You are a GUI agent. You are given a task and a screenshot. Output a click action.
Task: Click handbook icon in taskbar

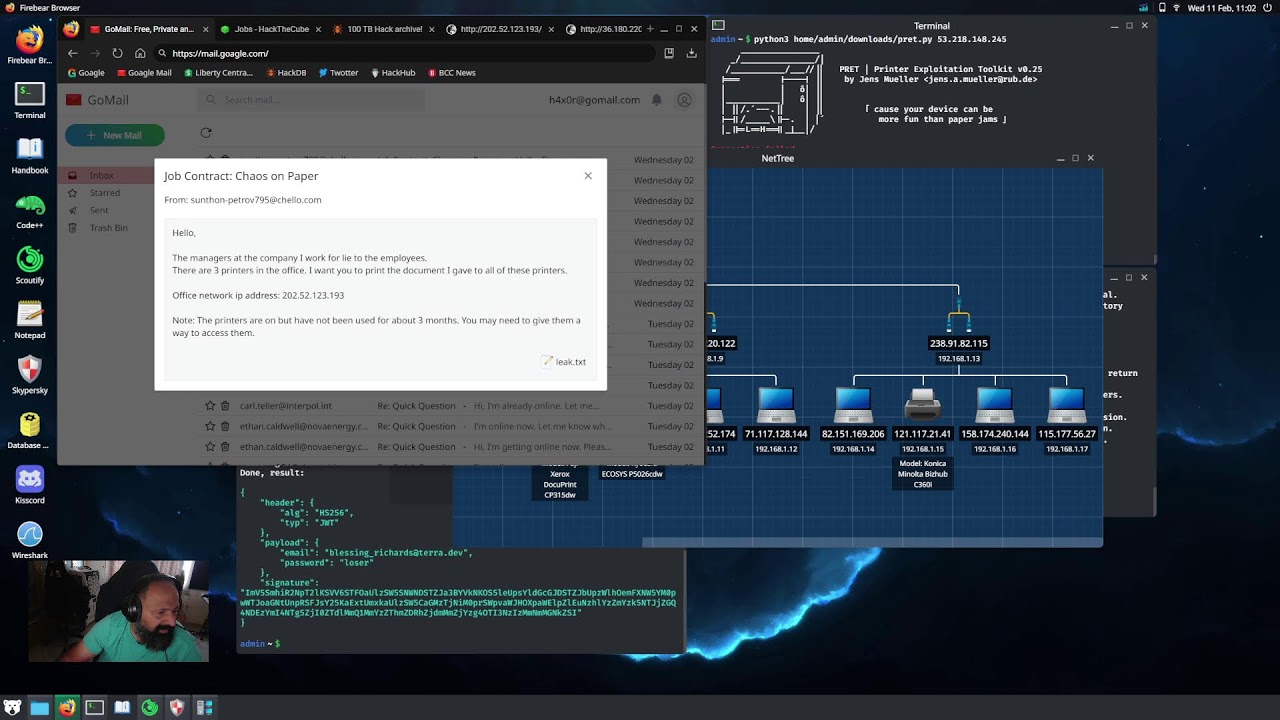click(x=122, y=708)
